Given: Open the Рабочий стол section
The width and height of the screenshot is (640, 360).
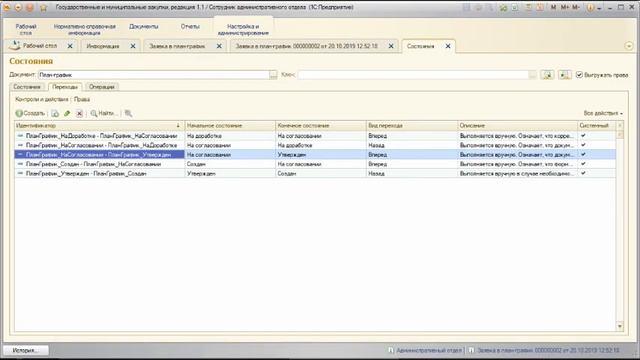Looking at the screenshot, I should coord(26,29).
